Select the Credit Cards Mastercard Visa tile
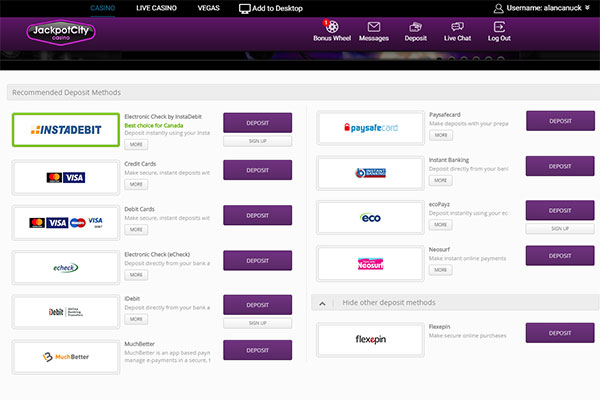 [66, 178]
